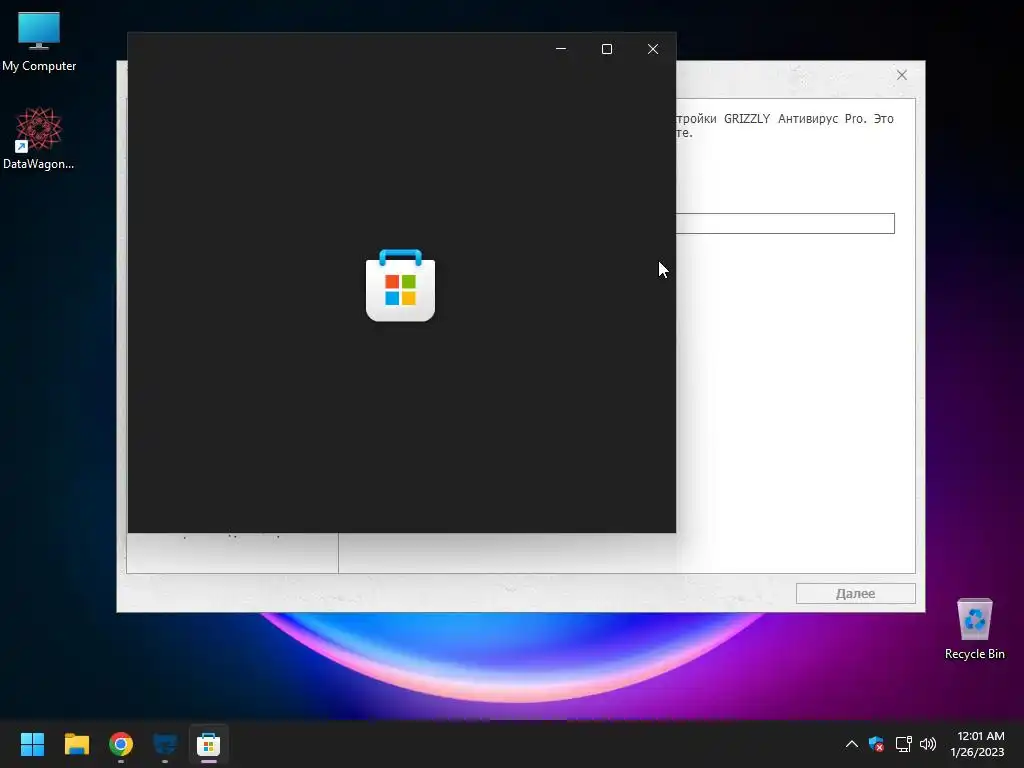Select the DataWagon desktop shortcut
1024x768 pixels.
click(x=39, y=138)
